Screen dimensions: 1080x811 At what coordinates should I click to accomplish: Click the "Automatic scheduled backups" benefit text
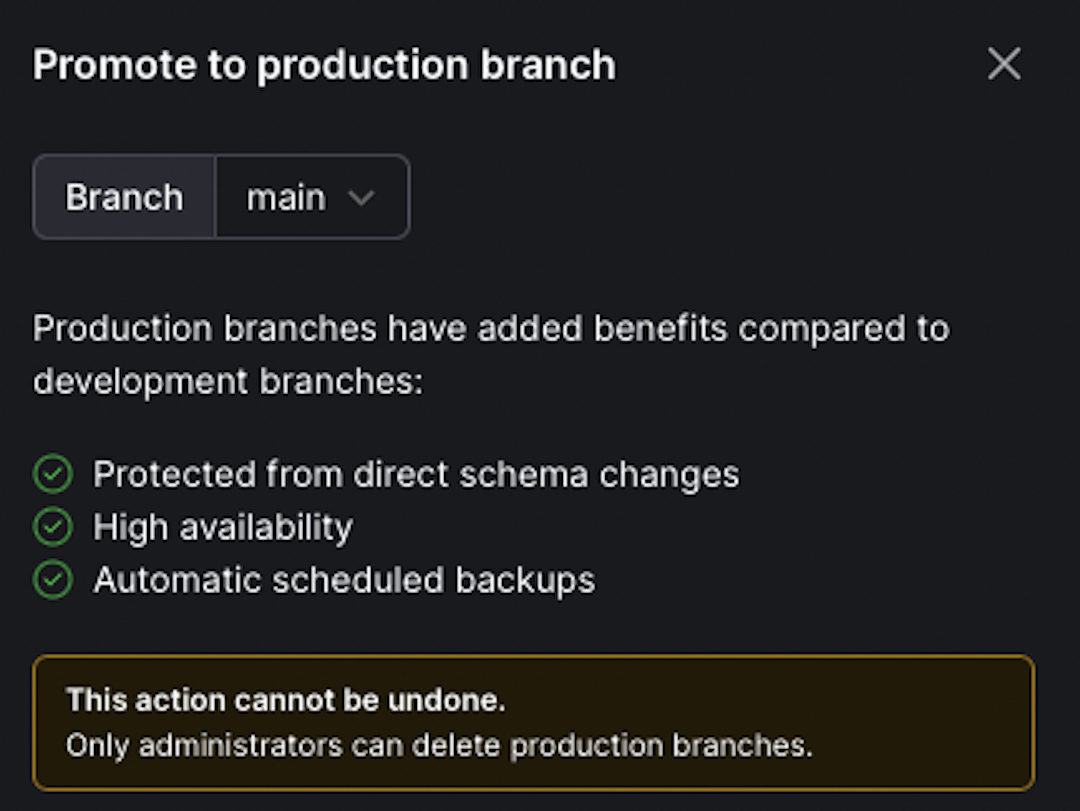344,580
